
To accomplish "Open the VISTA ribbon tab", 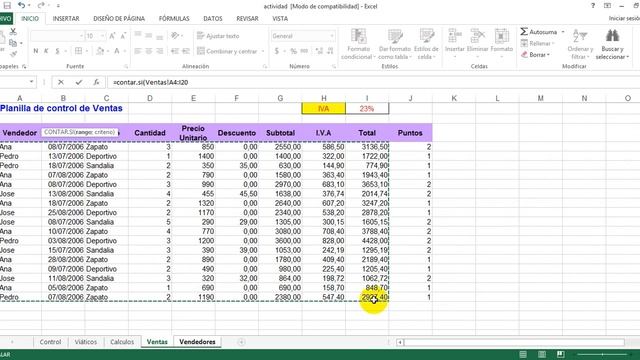I will (280, 18).
